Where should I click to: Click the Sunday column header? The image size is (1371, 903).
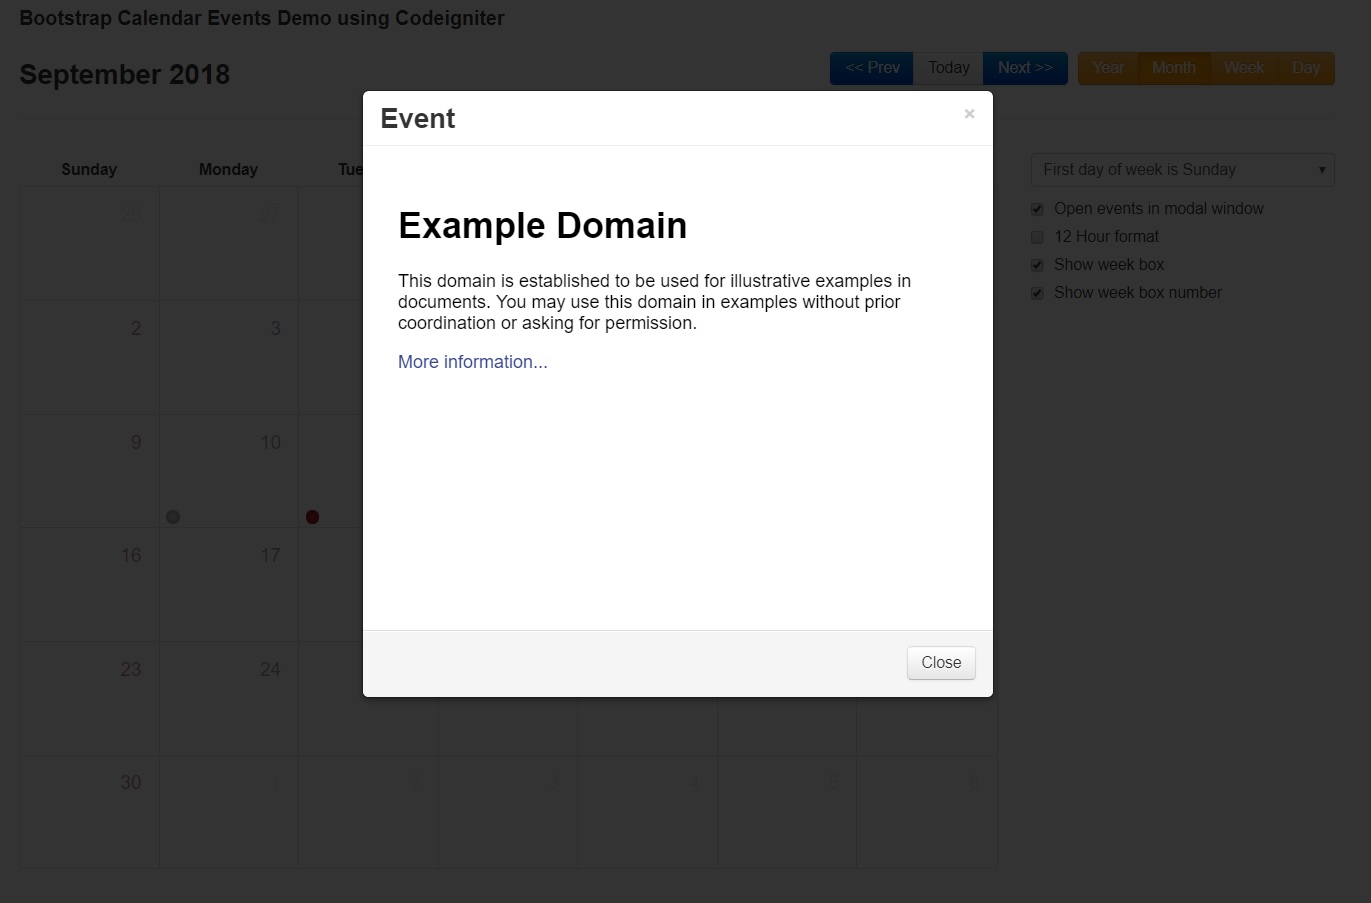point(89,170)
